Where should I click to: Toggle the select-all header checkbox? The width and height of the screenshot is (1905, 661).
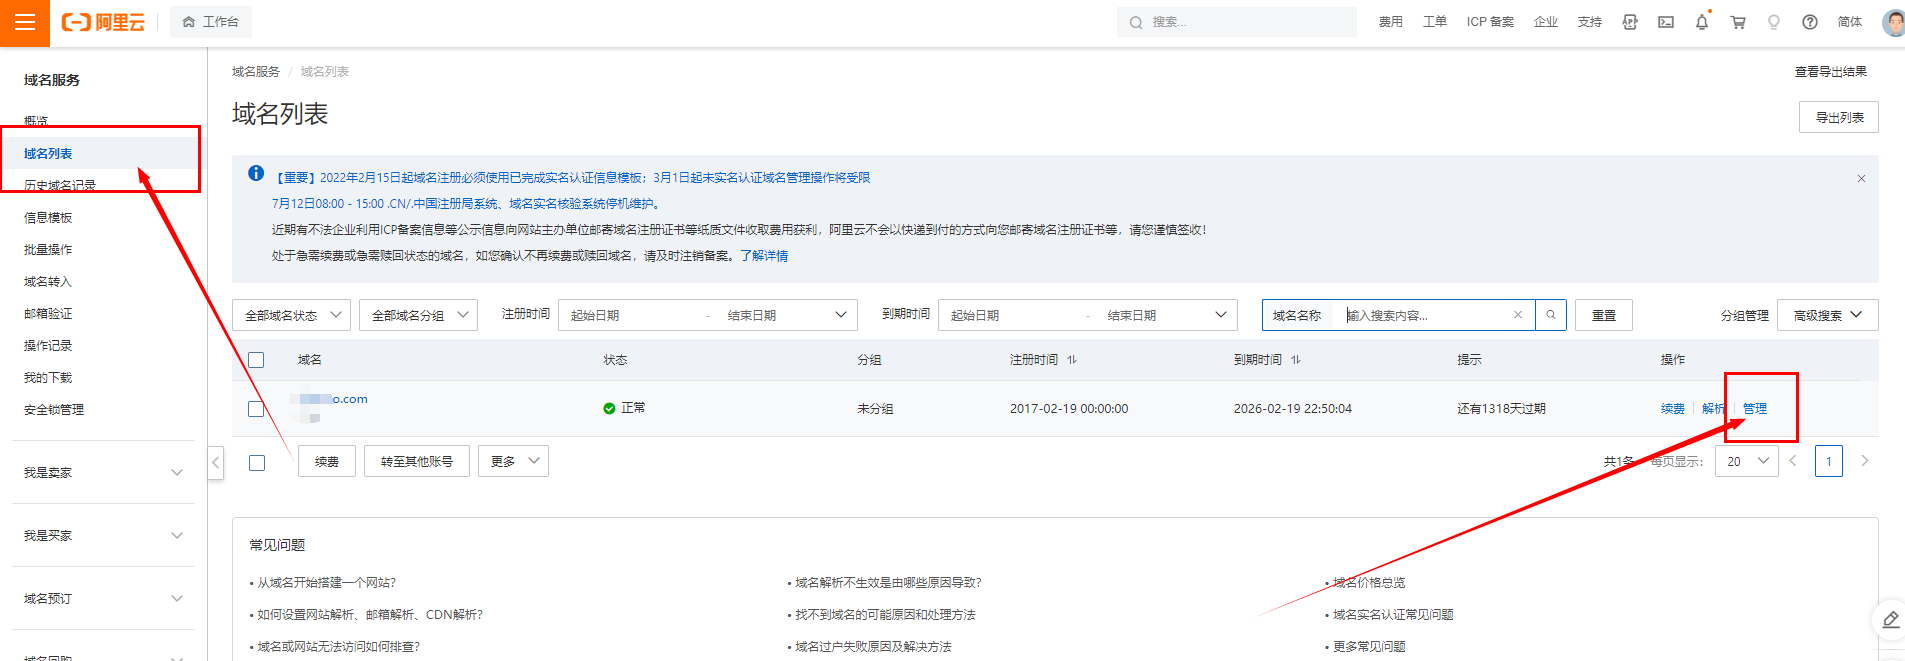pyautogui.click(x=256, y=360)
